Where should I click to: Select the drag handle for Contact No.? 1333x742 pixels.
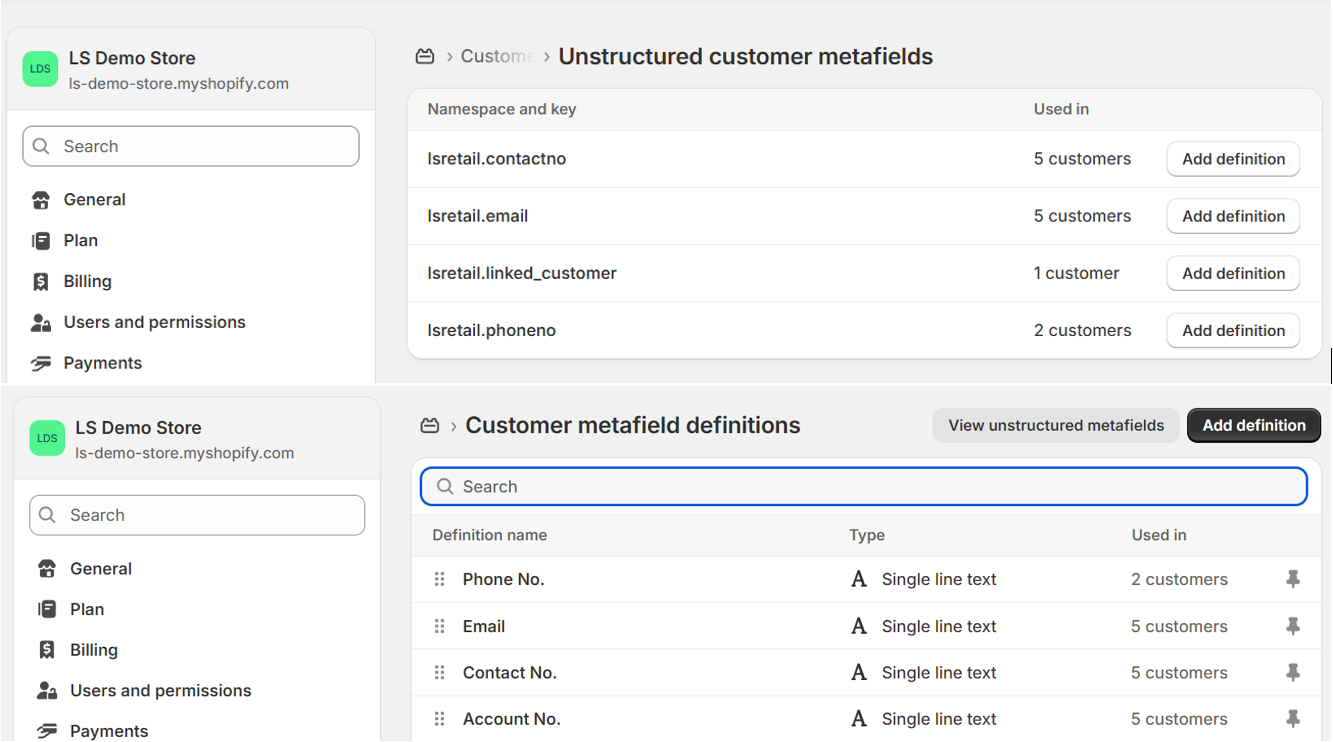click(439, 673)
